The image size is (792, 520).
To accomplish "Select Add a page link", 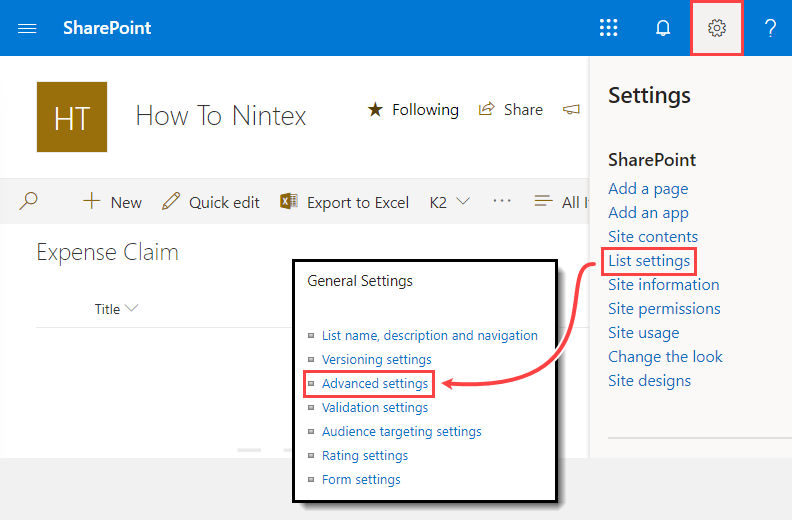I will tap(648, 189).
